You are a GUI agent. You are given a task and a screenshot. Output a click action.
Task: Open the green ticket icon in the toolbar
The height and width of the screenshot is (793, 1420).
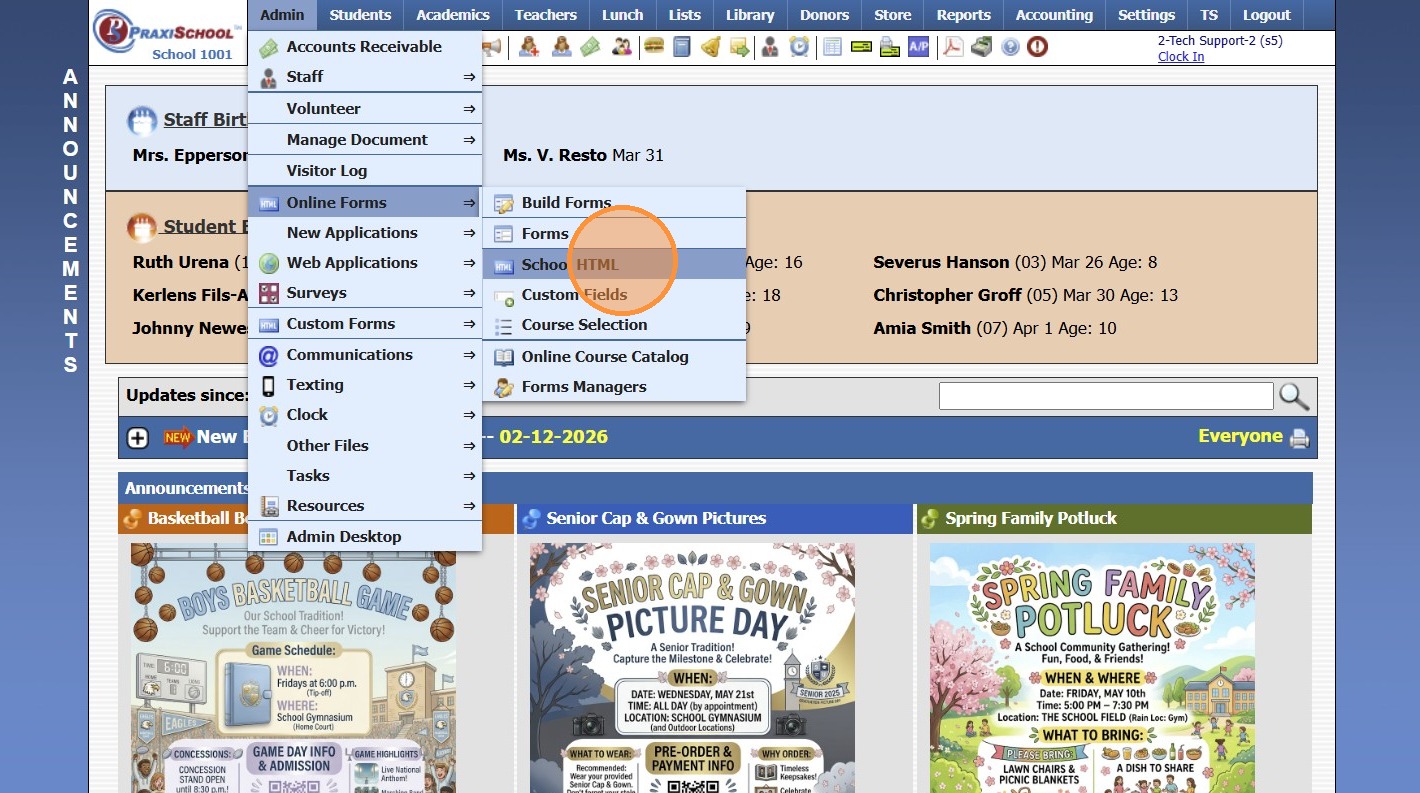pos(590,46)
